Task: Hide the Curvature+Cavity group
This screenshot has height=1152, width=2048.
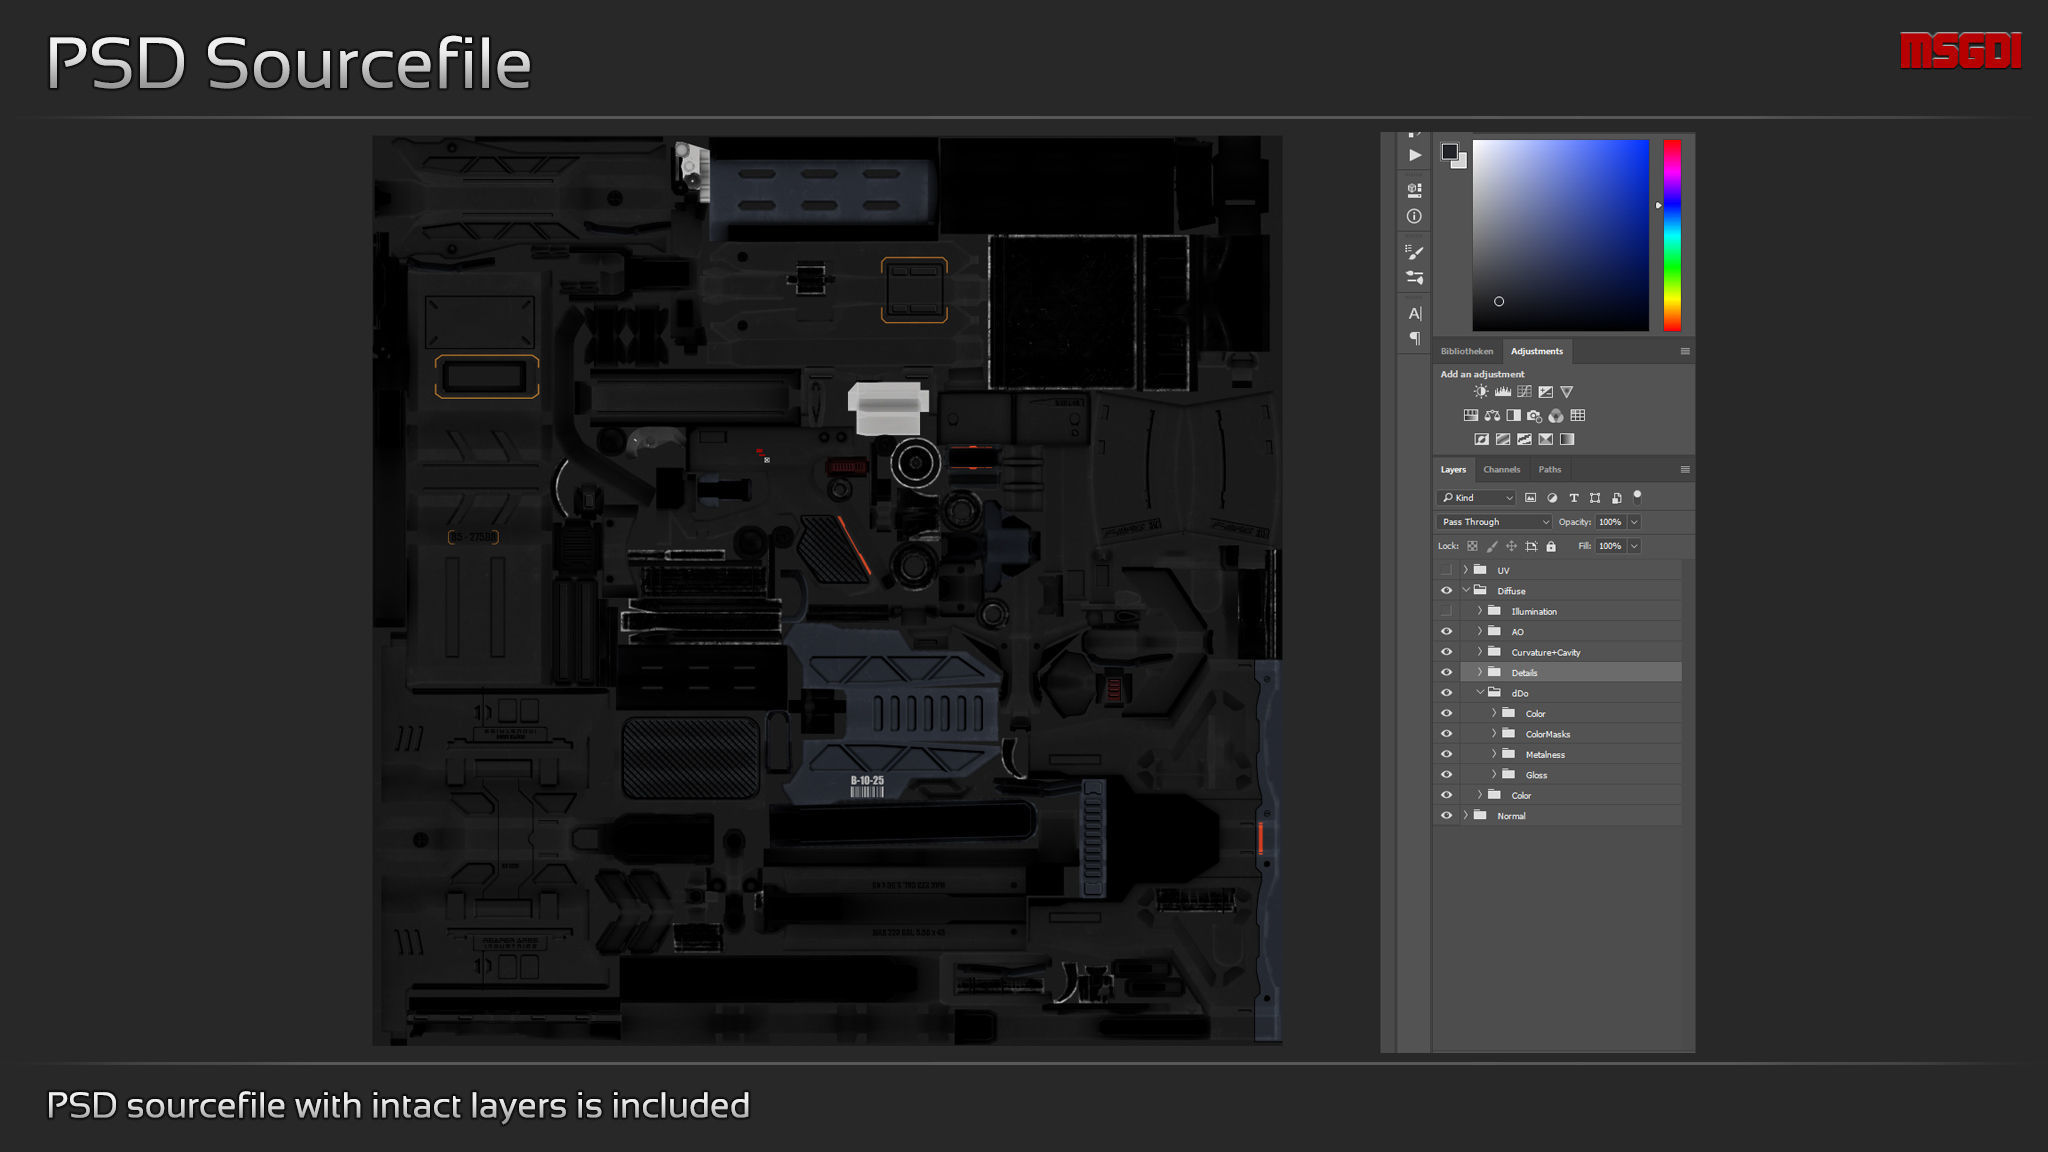Action: point(1446,652)
